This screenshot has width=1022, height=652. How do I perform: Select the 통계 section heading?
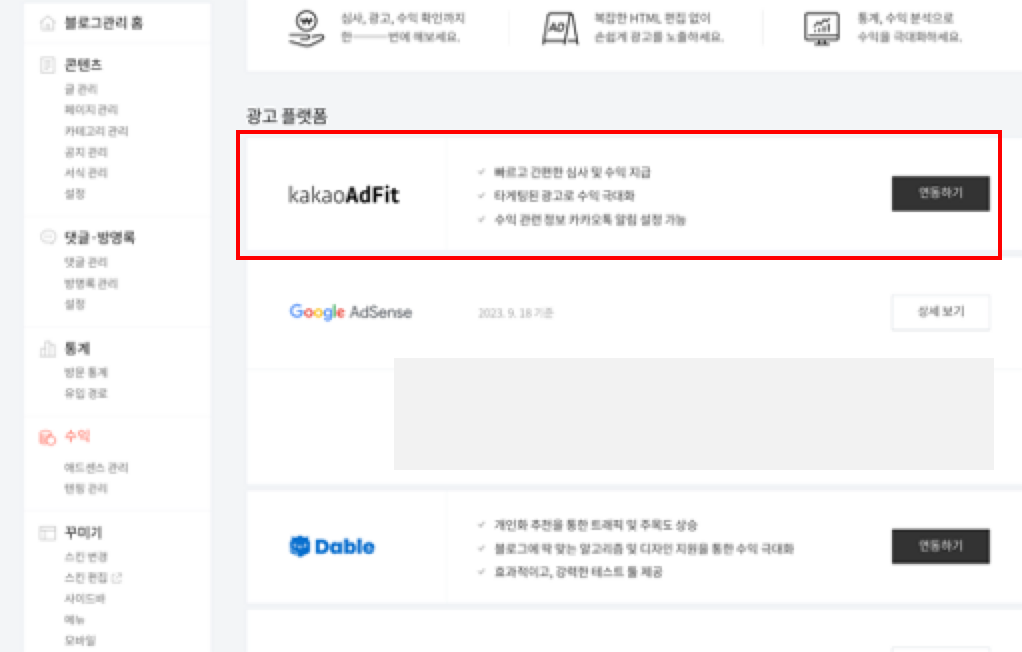(x=77, y=349)
